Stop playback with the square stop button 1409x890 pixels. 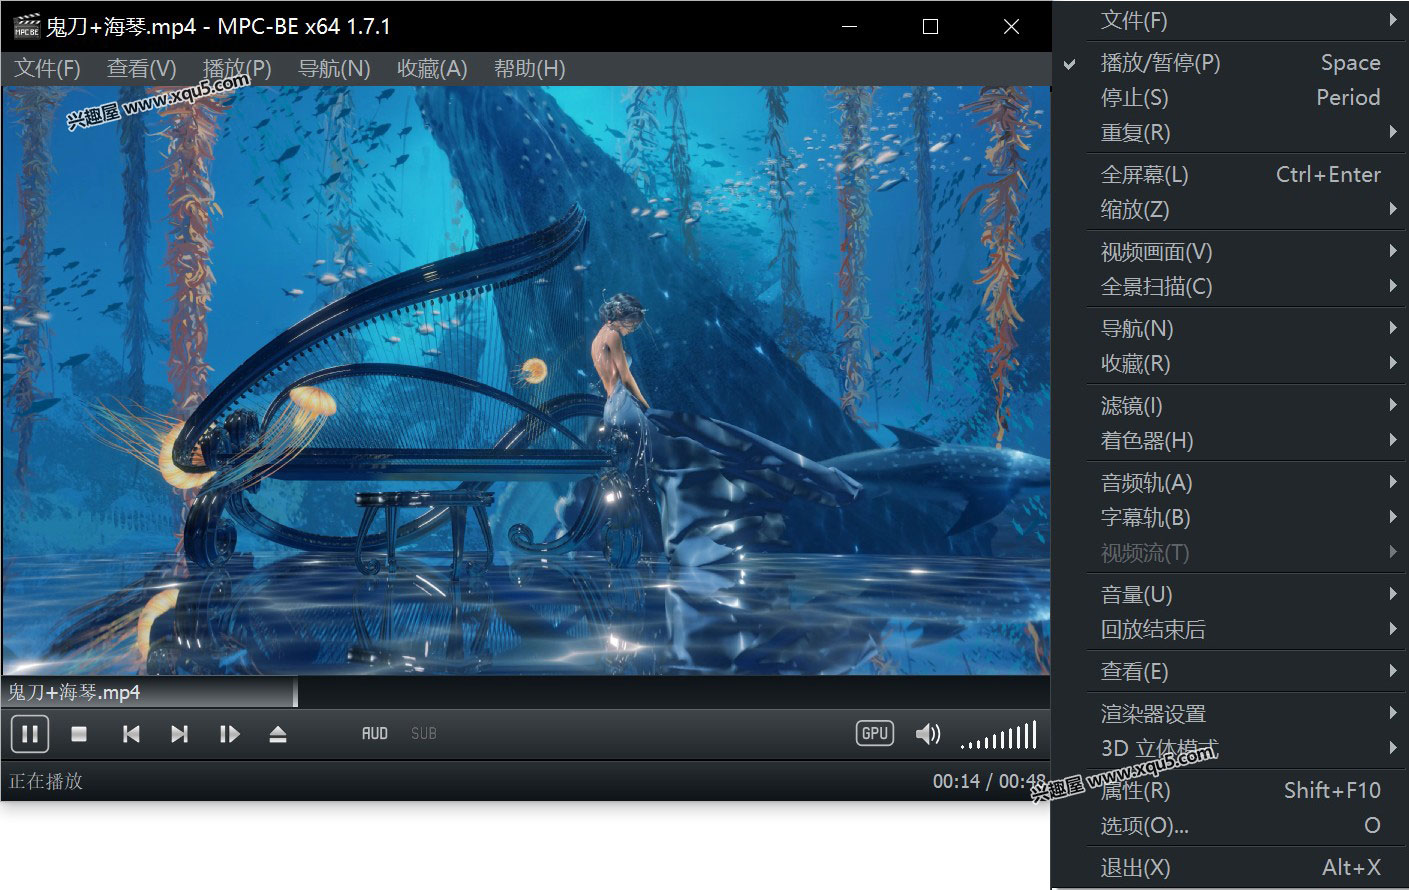point(79,734)
